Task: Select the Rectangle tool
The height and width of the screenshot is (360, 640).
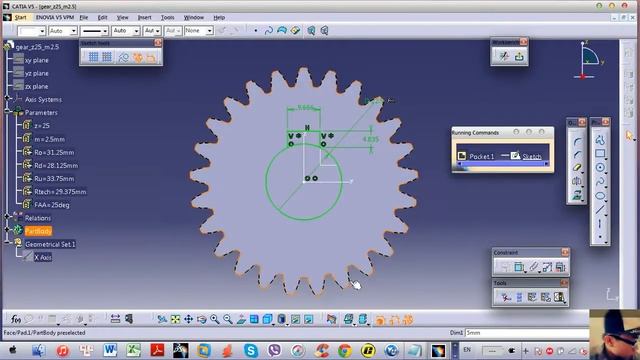Action: point(600,153)
